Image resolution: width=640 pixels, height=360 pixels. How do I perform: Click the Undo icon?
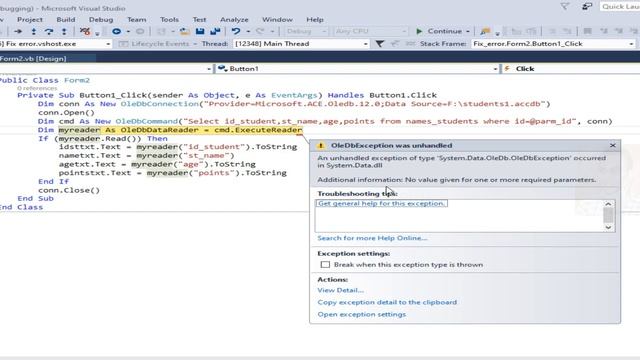[236, 31]
